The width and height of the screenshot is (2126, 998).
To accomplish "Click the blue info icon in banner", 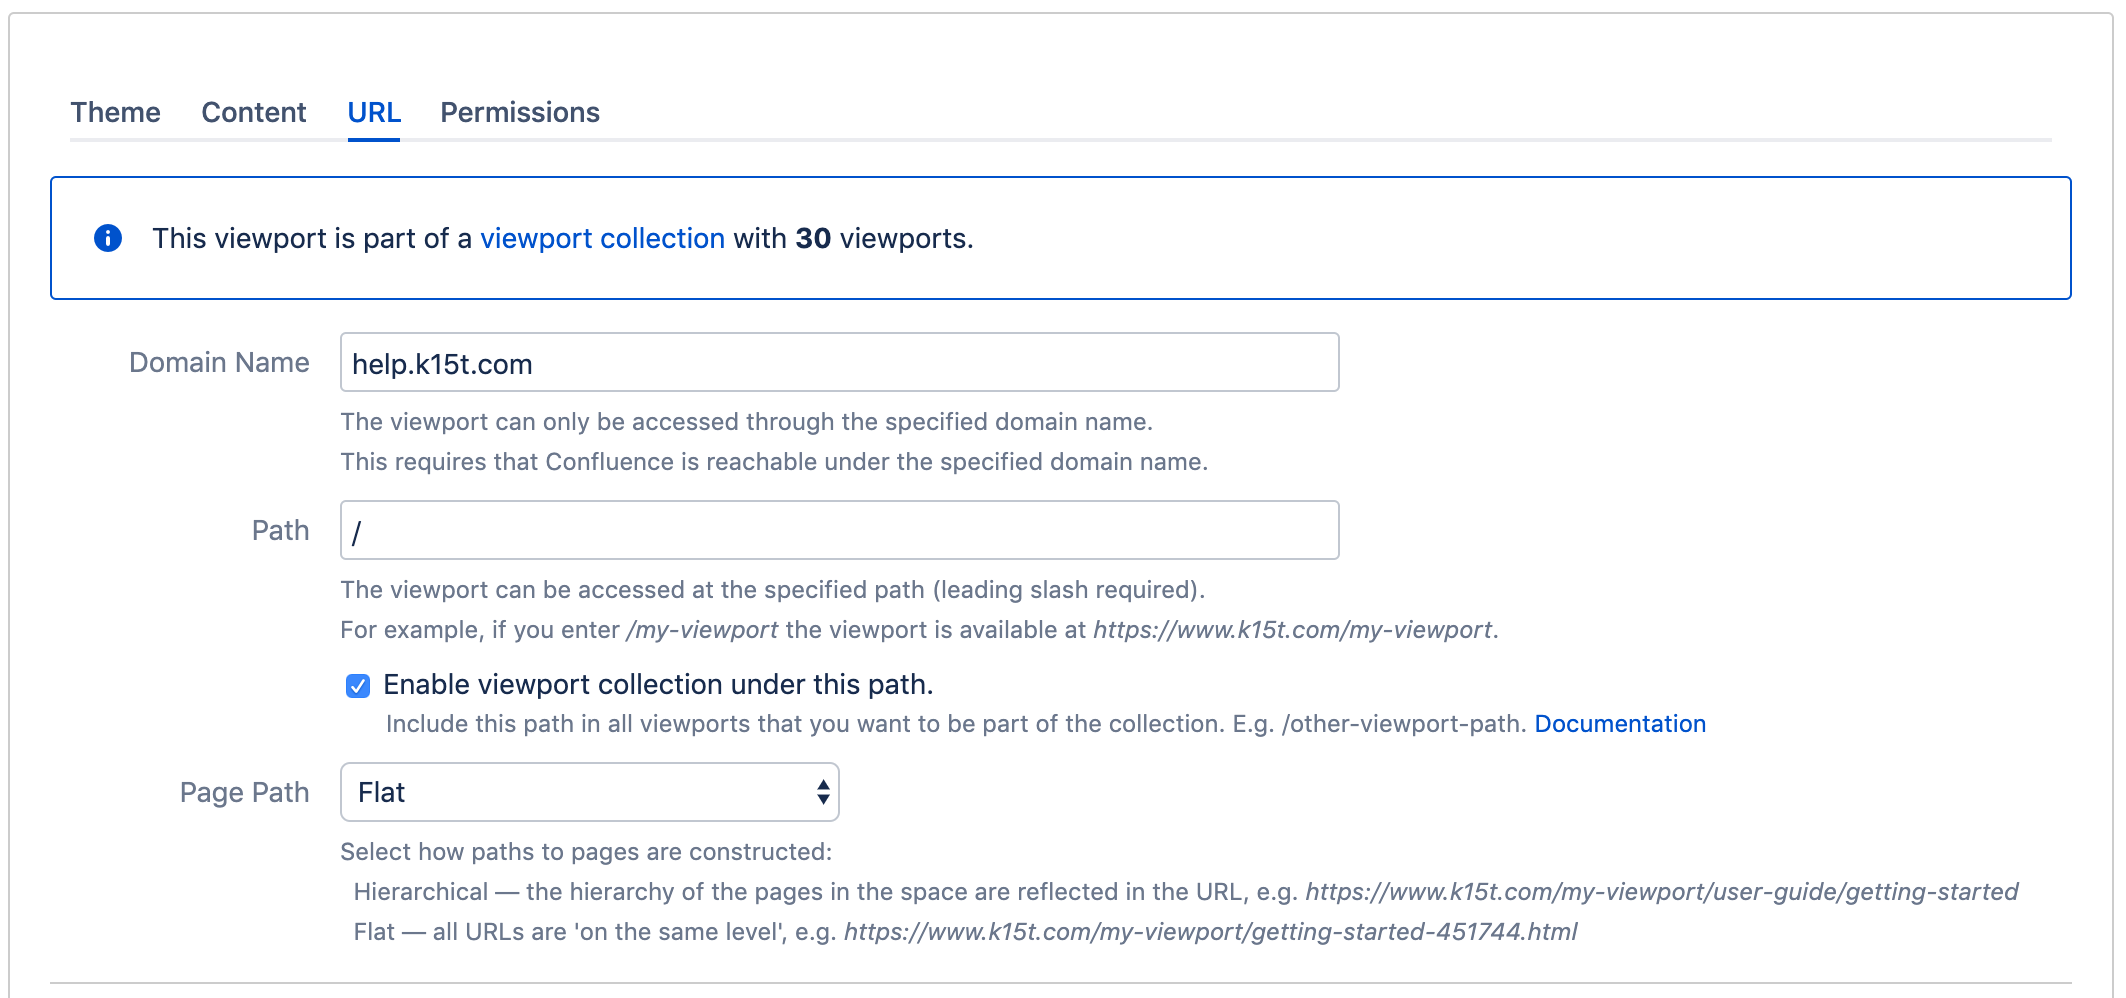I will coord(108,238).
